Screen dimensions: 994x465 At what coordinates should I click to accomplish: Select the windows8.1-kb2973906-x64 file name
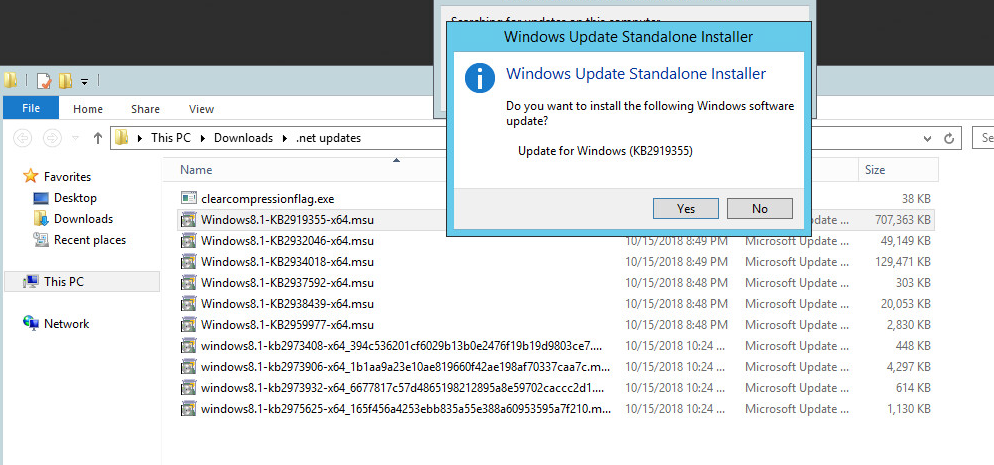[x=406, y=367]
